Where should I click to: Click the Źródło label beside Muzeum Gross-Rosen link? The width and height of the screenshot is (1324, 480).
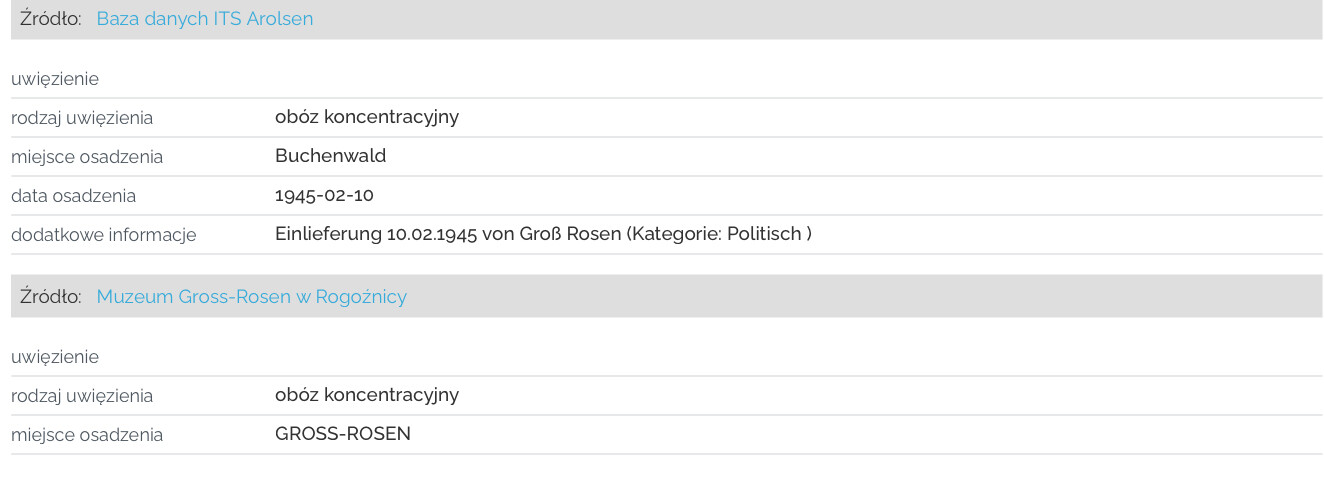[51, 297]
